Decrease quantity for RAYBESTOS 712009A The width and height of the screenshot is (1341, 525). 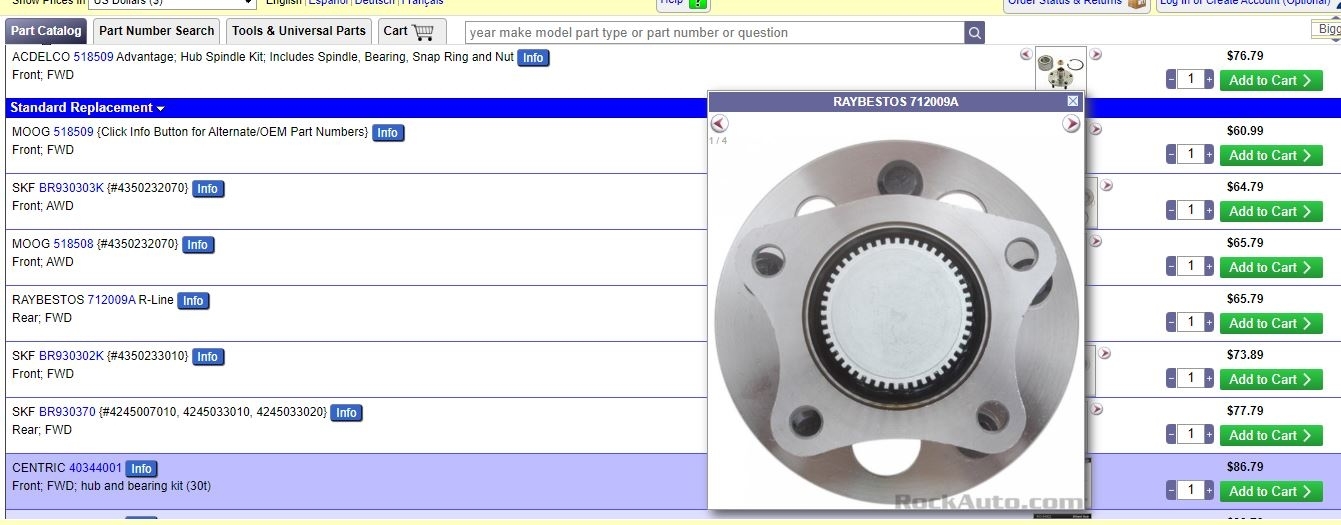pos(1171,323)
